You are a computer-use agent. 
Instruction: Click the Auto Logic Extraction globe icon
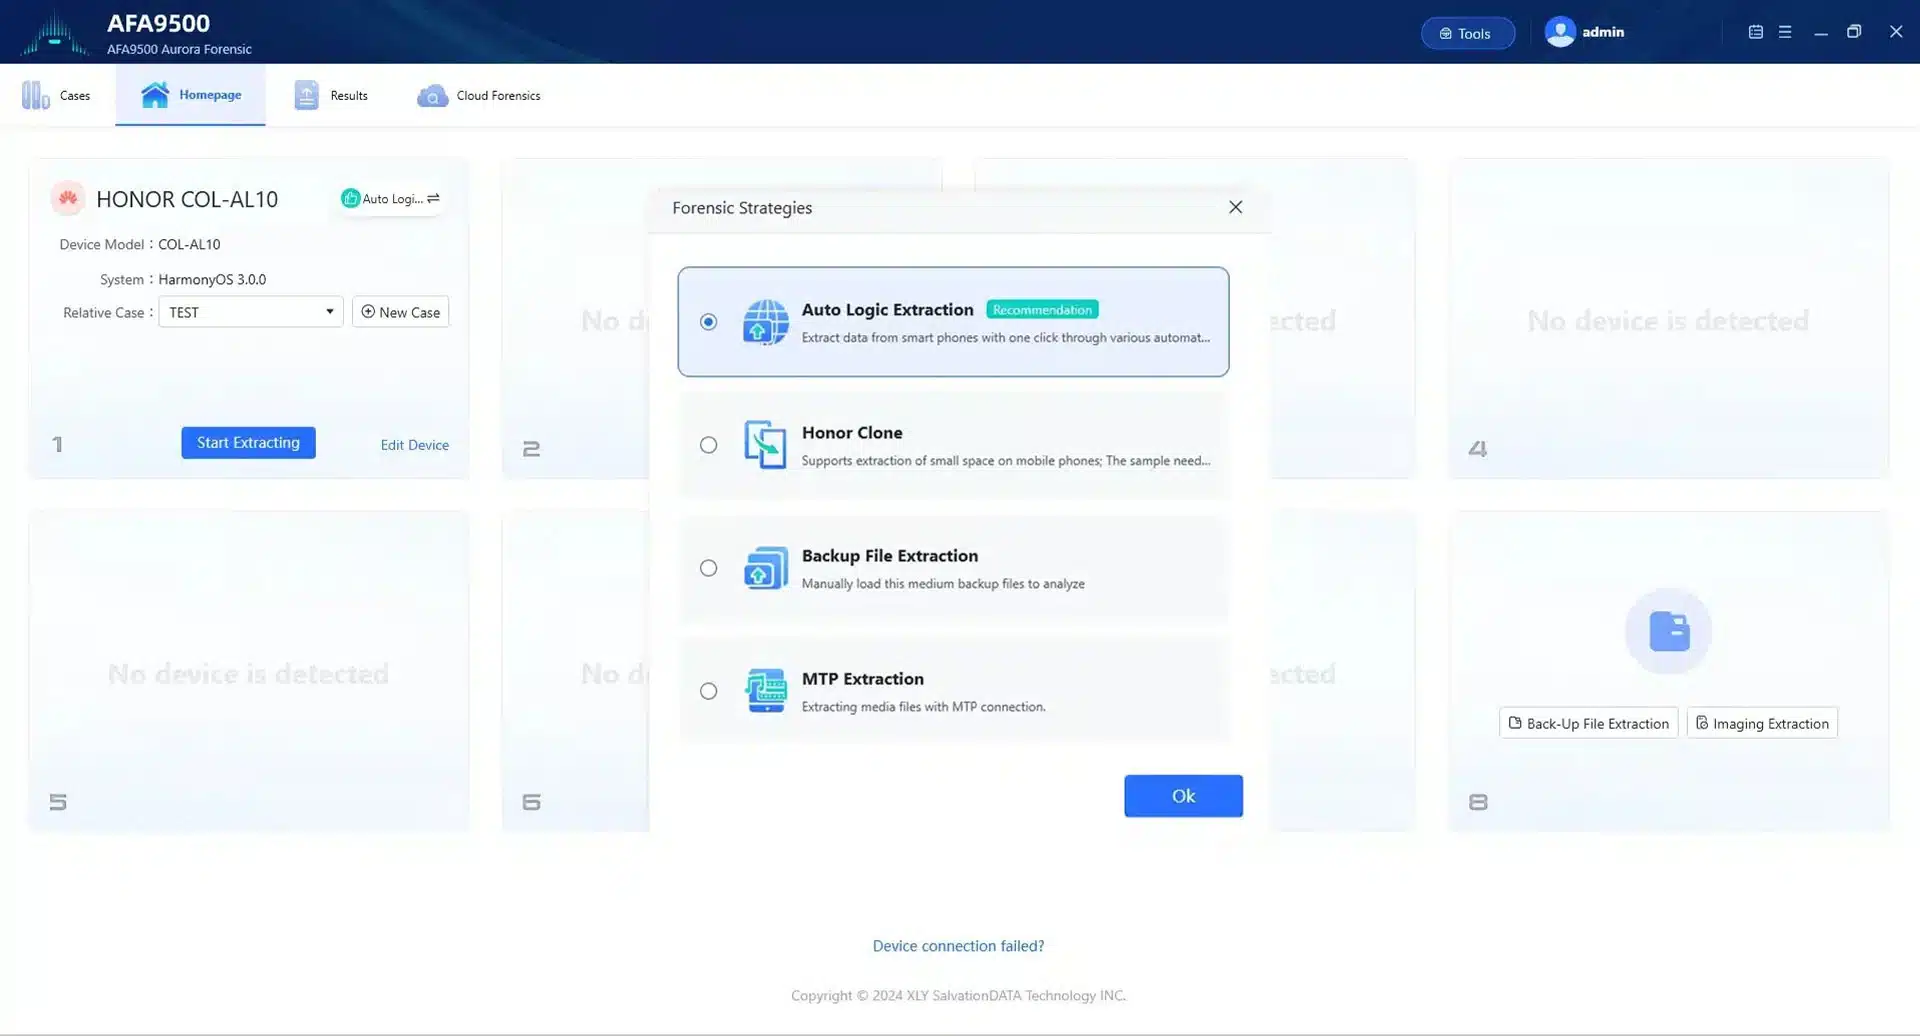[x=765, y=322]
